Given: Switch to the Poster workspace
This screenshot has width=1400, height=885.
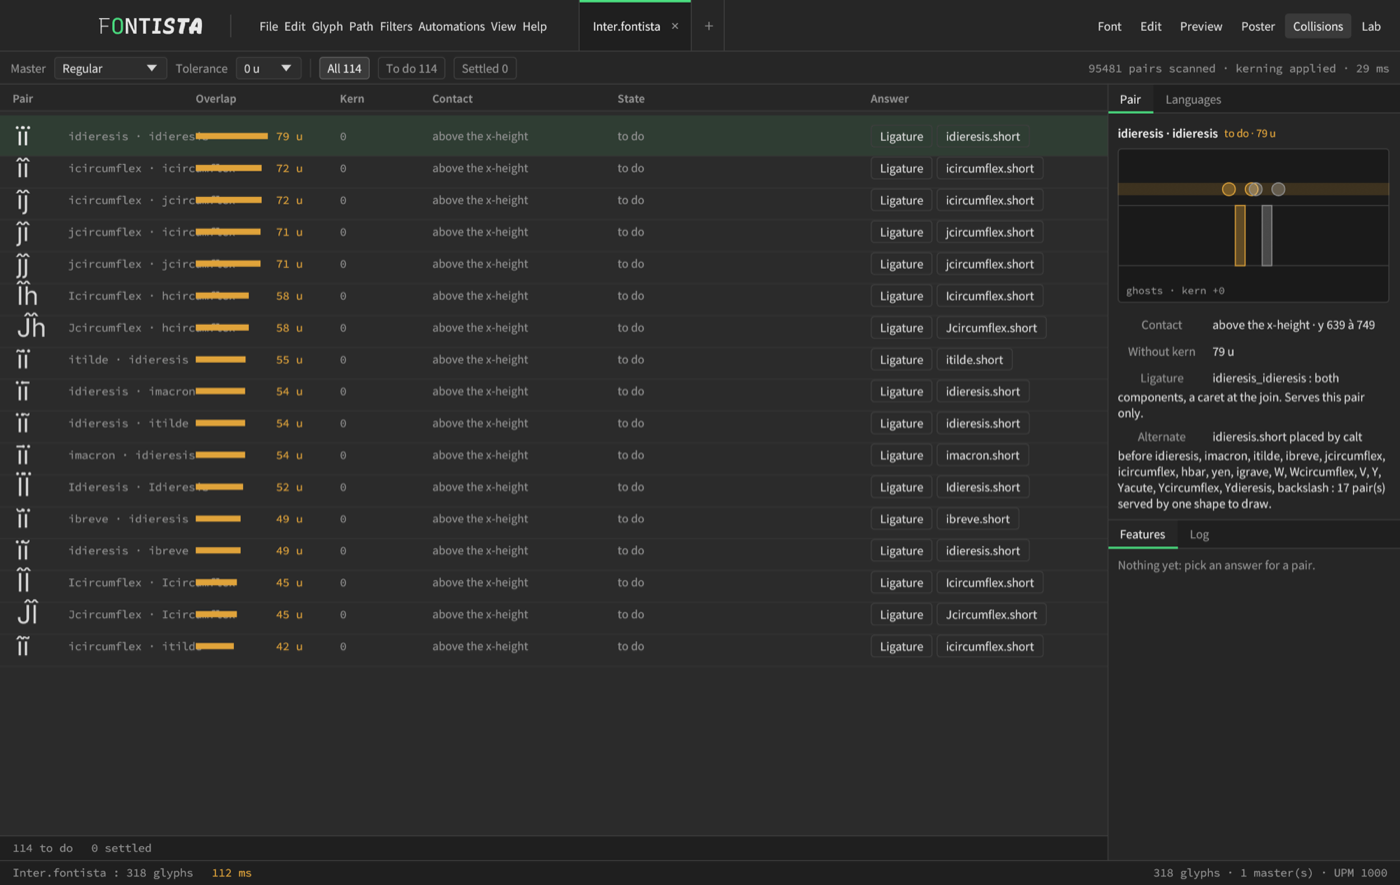Looking at the screenshot, I should [1258, 26].
